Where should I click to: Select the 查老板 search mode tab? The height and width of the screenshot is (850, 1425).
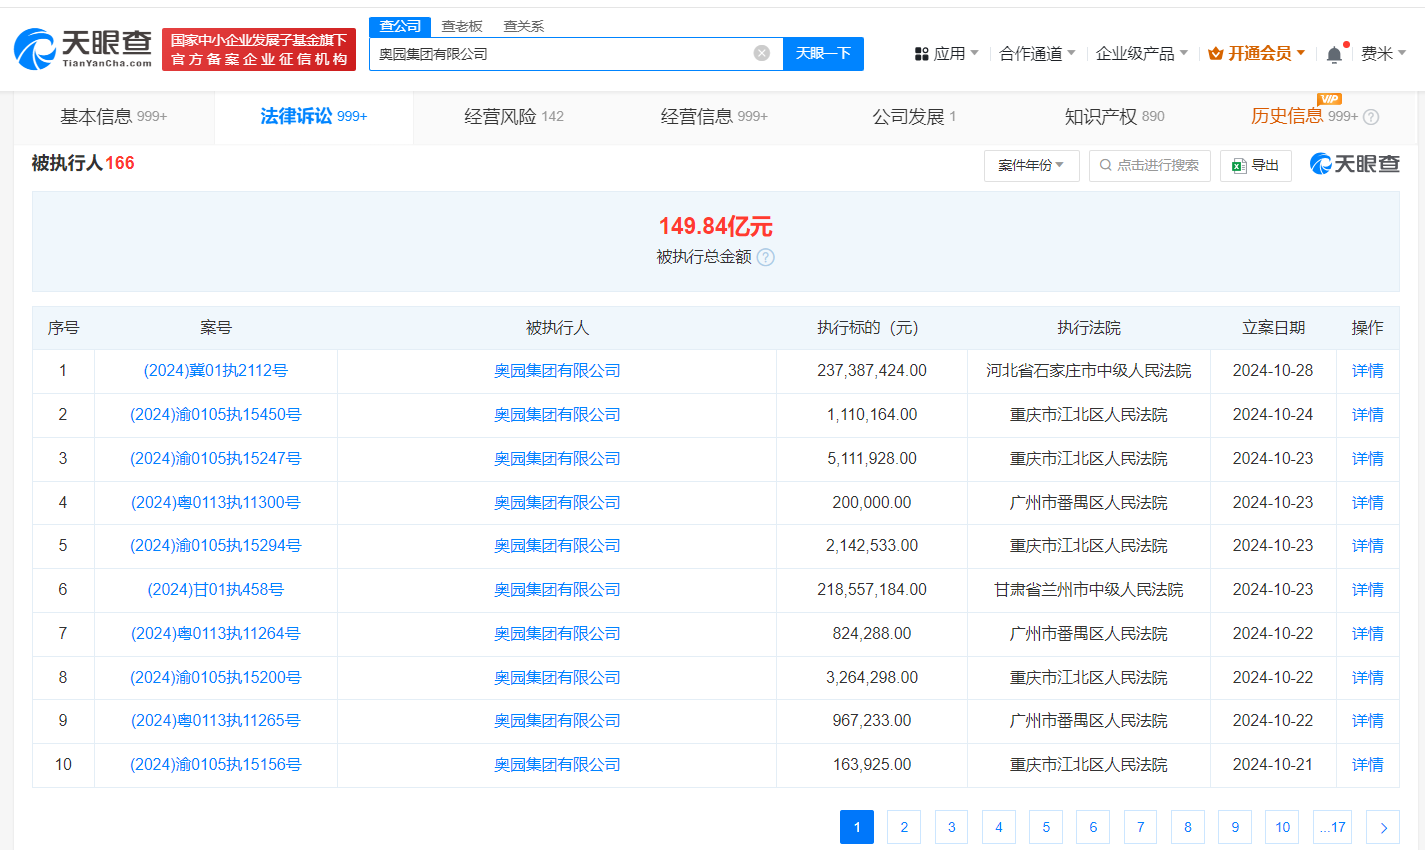pyautogui.click(x=462, y=26)
